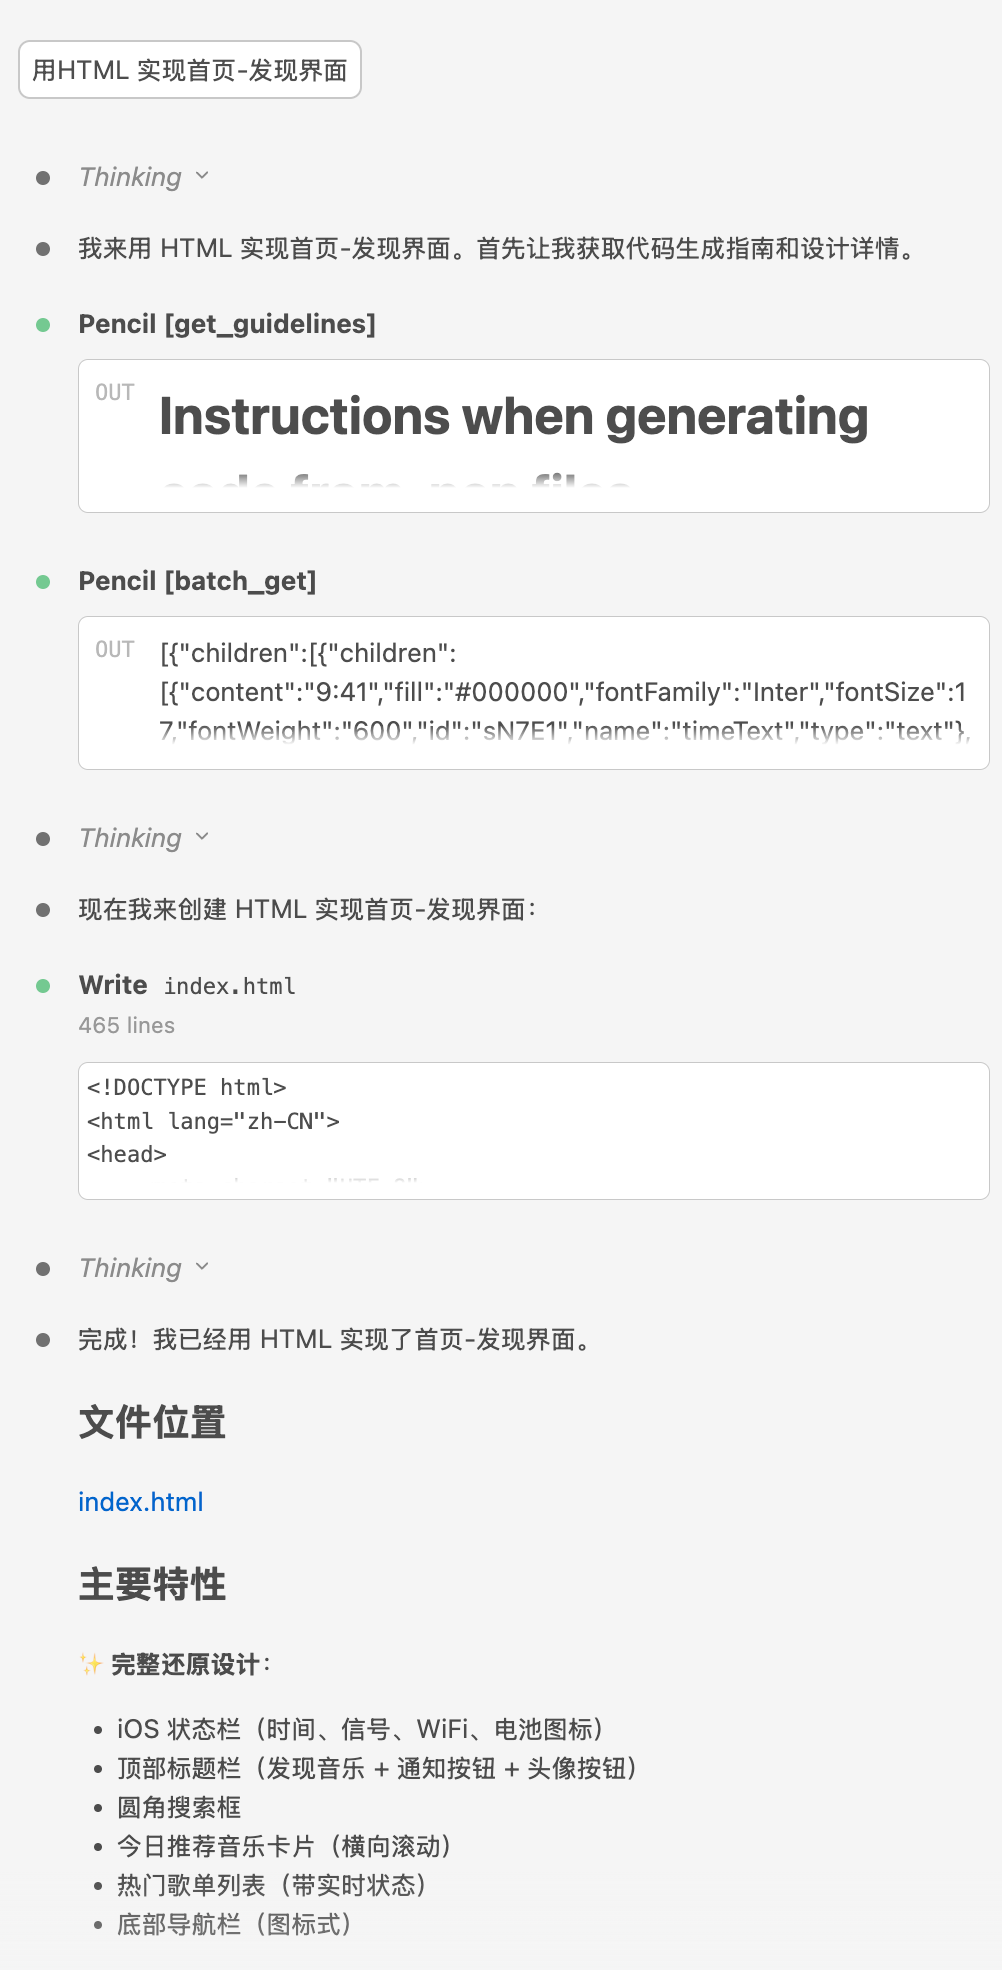The width and height of the screenshot is (1002, 1970).
Task: Click the gray dot beside 完成 message line
Action: [x=43, y=1340]
